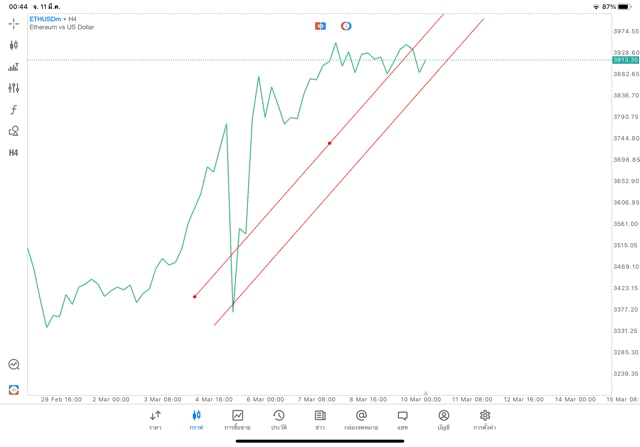Toggle the circular red-blue chart button
The width and height of the screenshot is (640, 447).
tap(346, 26)
